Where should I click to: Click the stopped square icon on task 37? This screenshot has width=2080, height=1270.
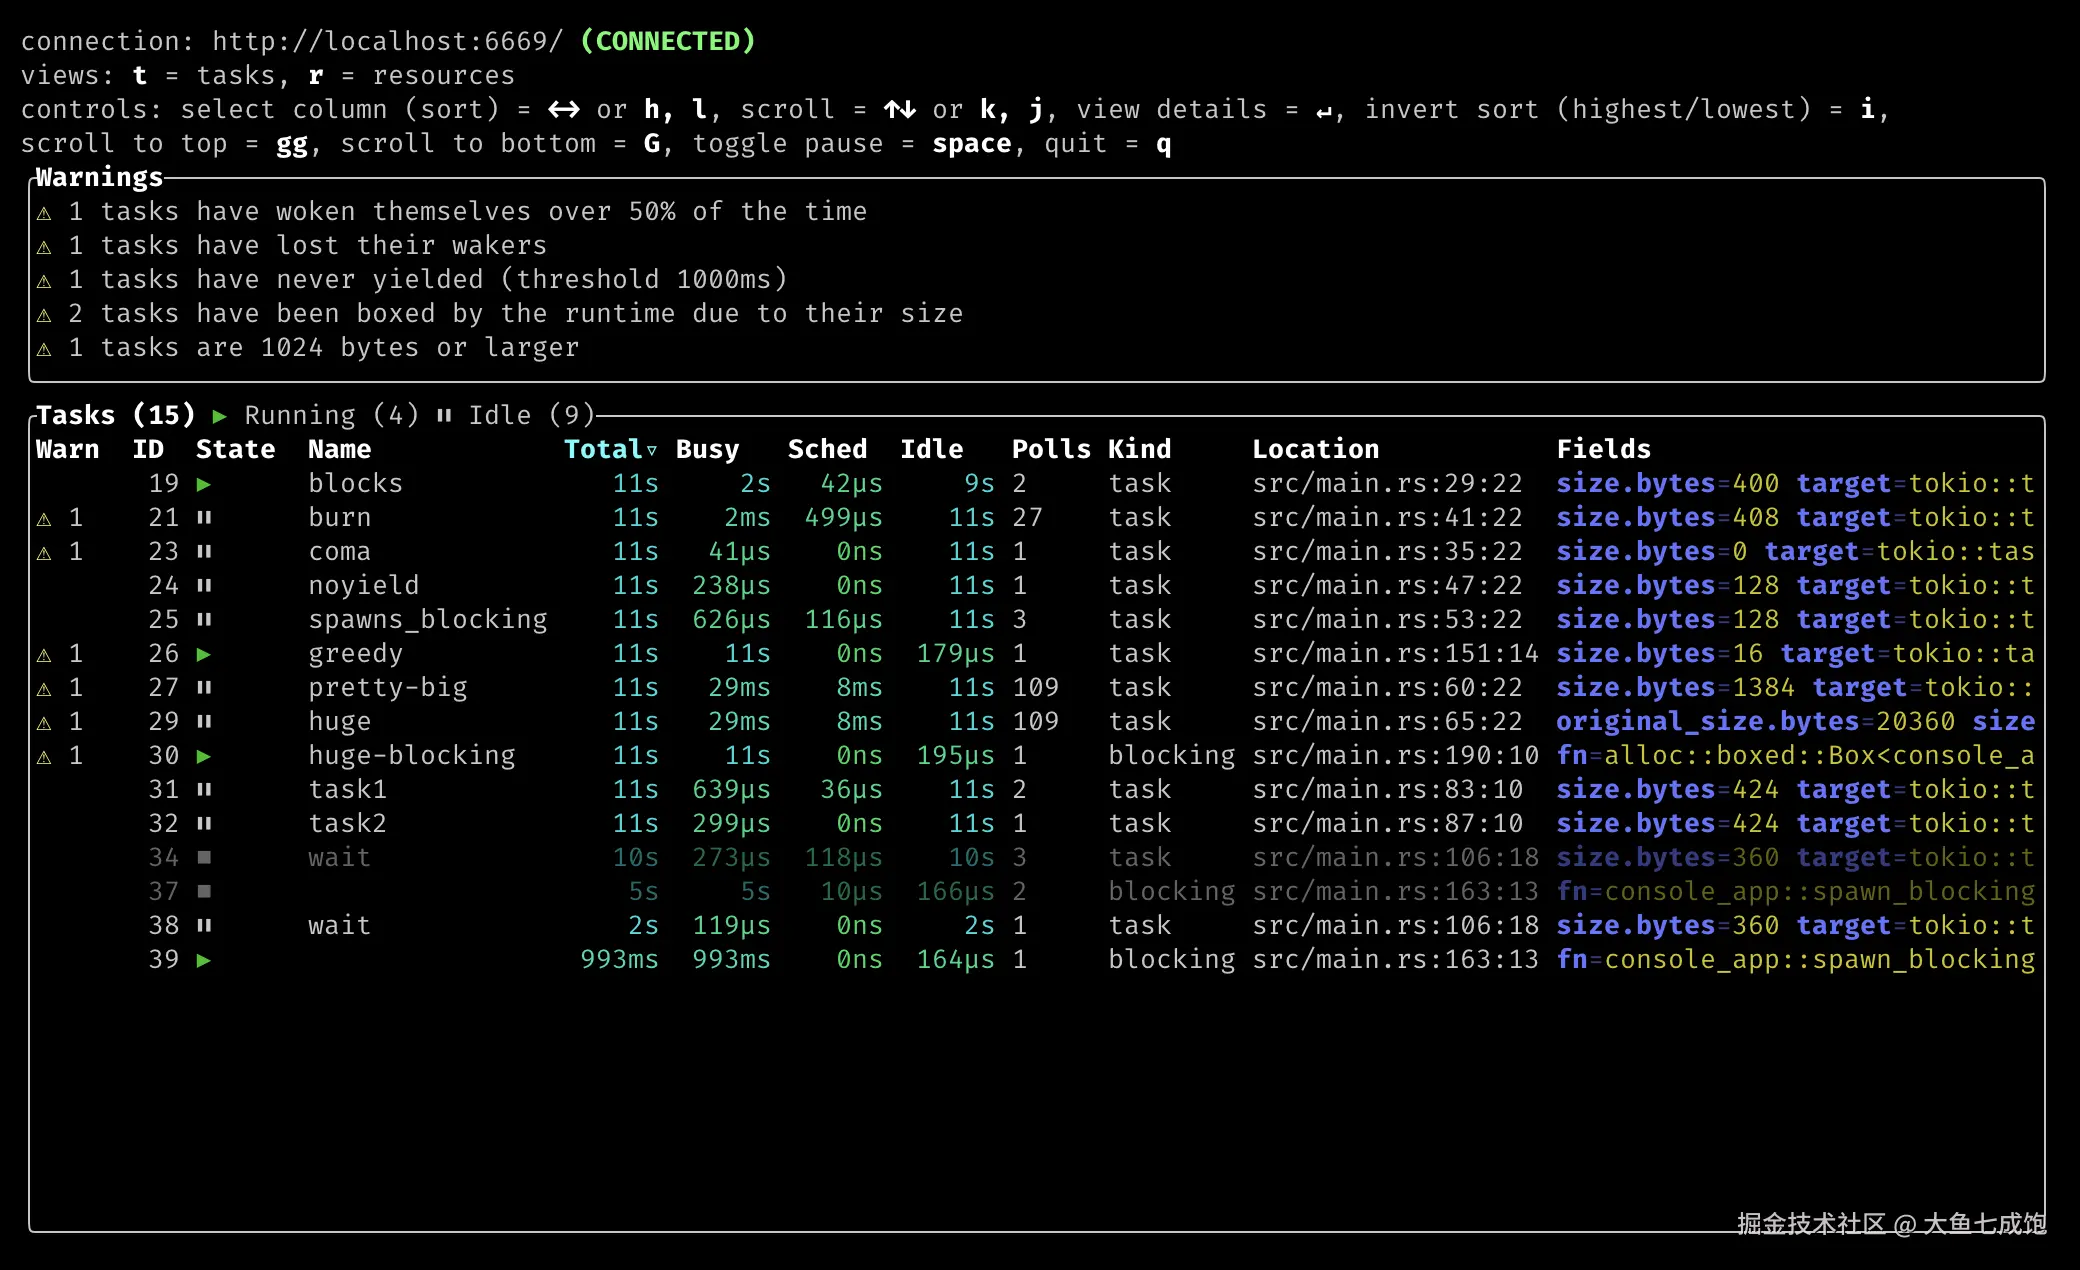[205, 891]
